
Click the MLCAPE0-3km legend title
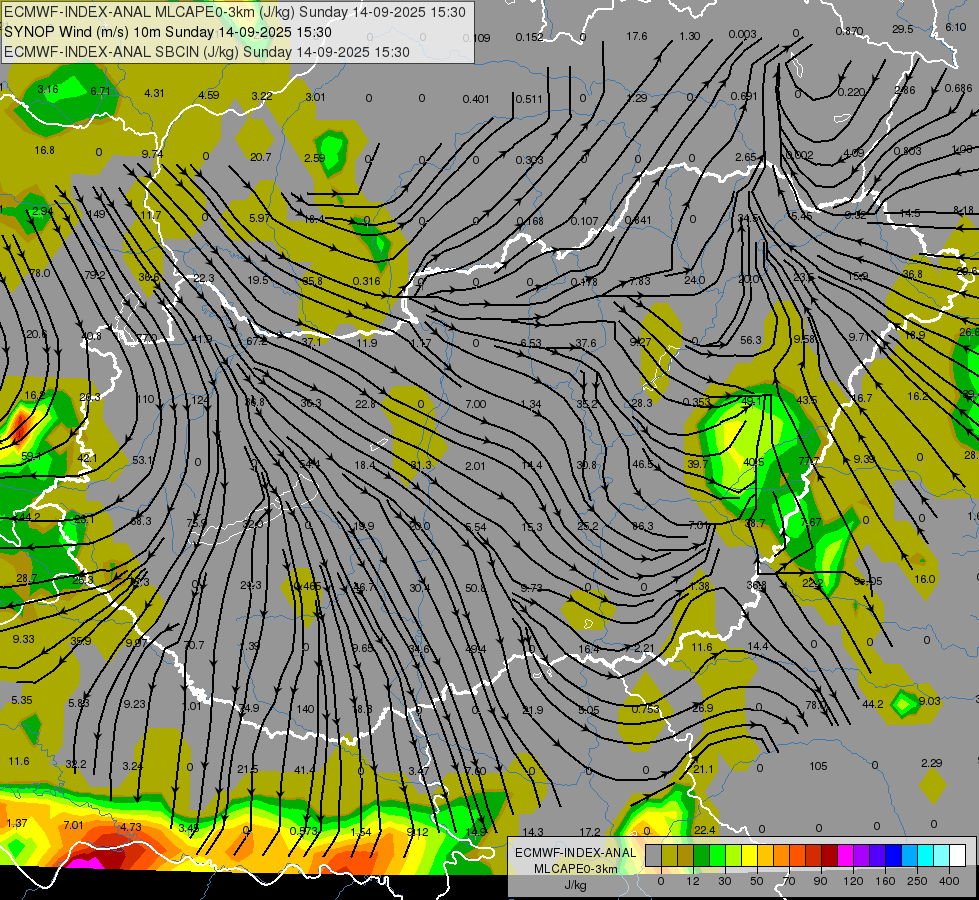point(575,869)
